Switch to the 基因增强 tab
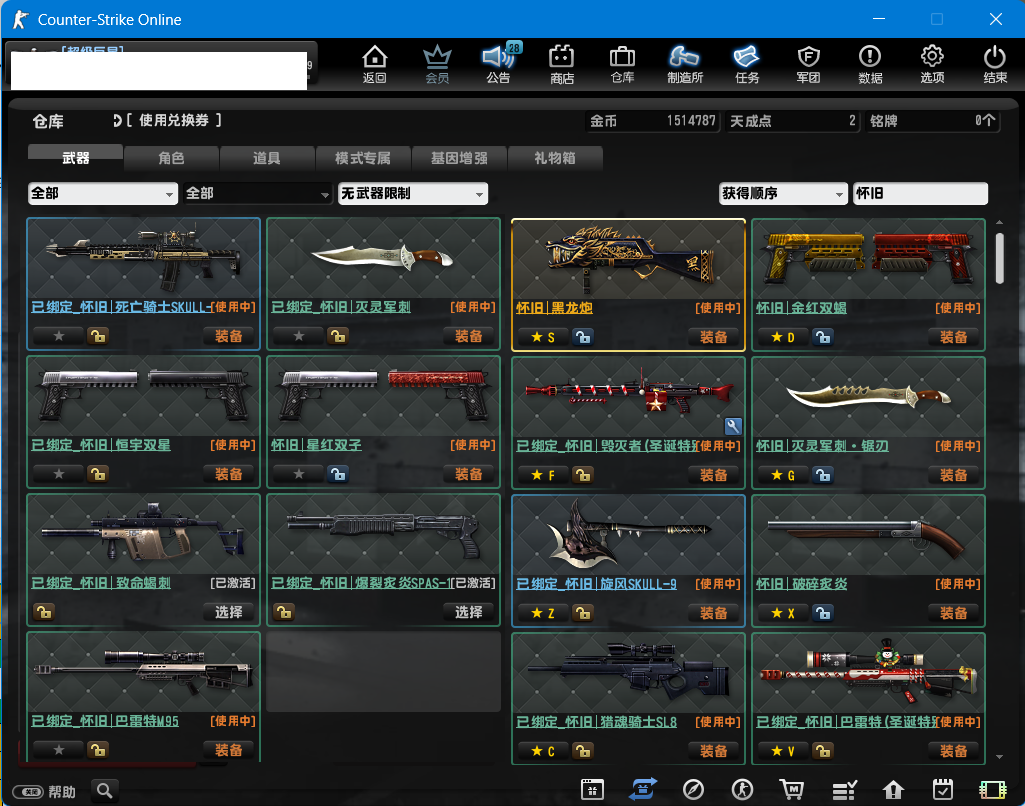The image size is (1025, 806). [x=459, y=158]
